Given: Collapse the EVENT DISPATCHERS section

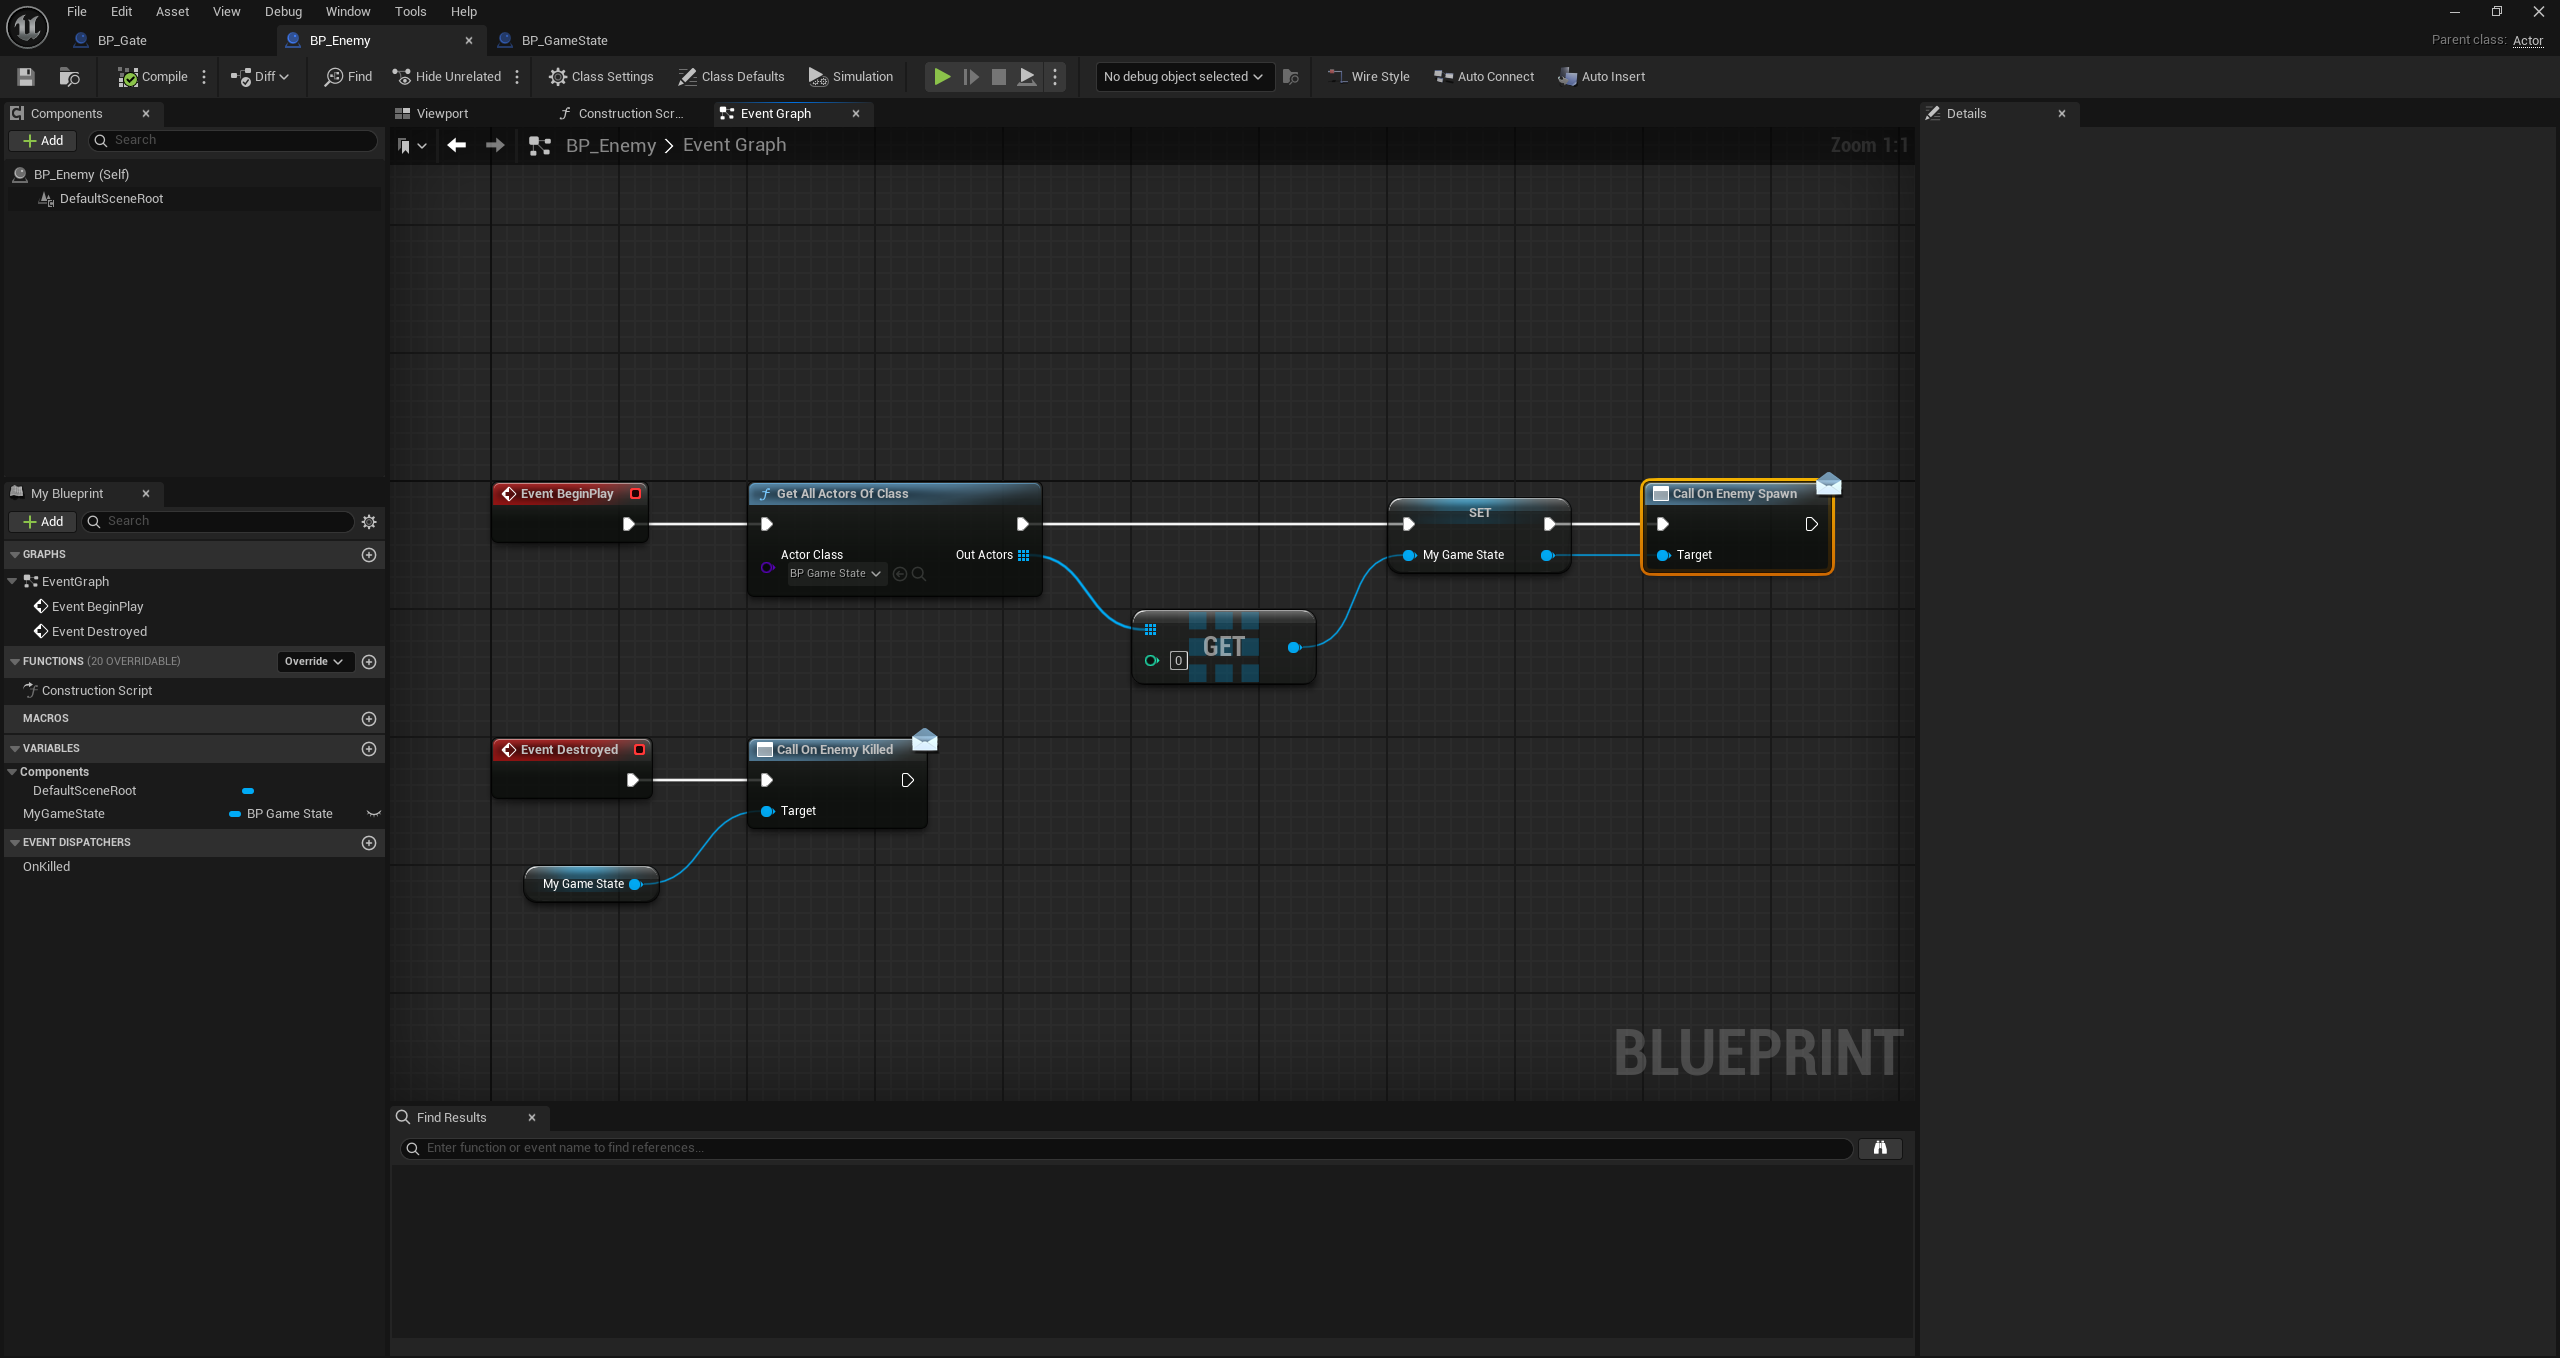Looking at the screenshot, I should click(x=15, y=843).
